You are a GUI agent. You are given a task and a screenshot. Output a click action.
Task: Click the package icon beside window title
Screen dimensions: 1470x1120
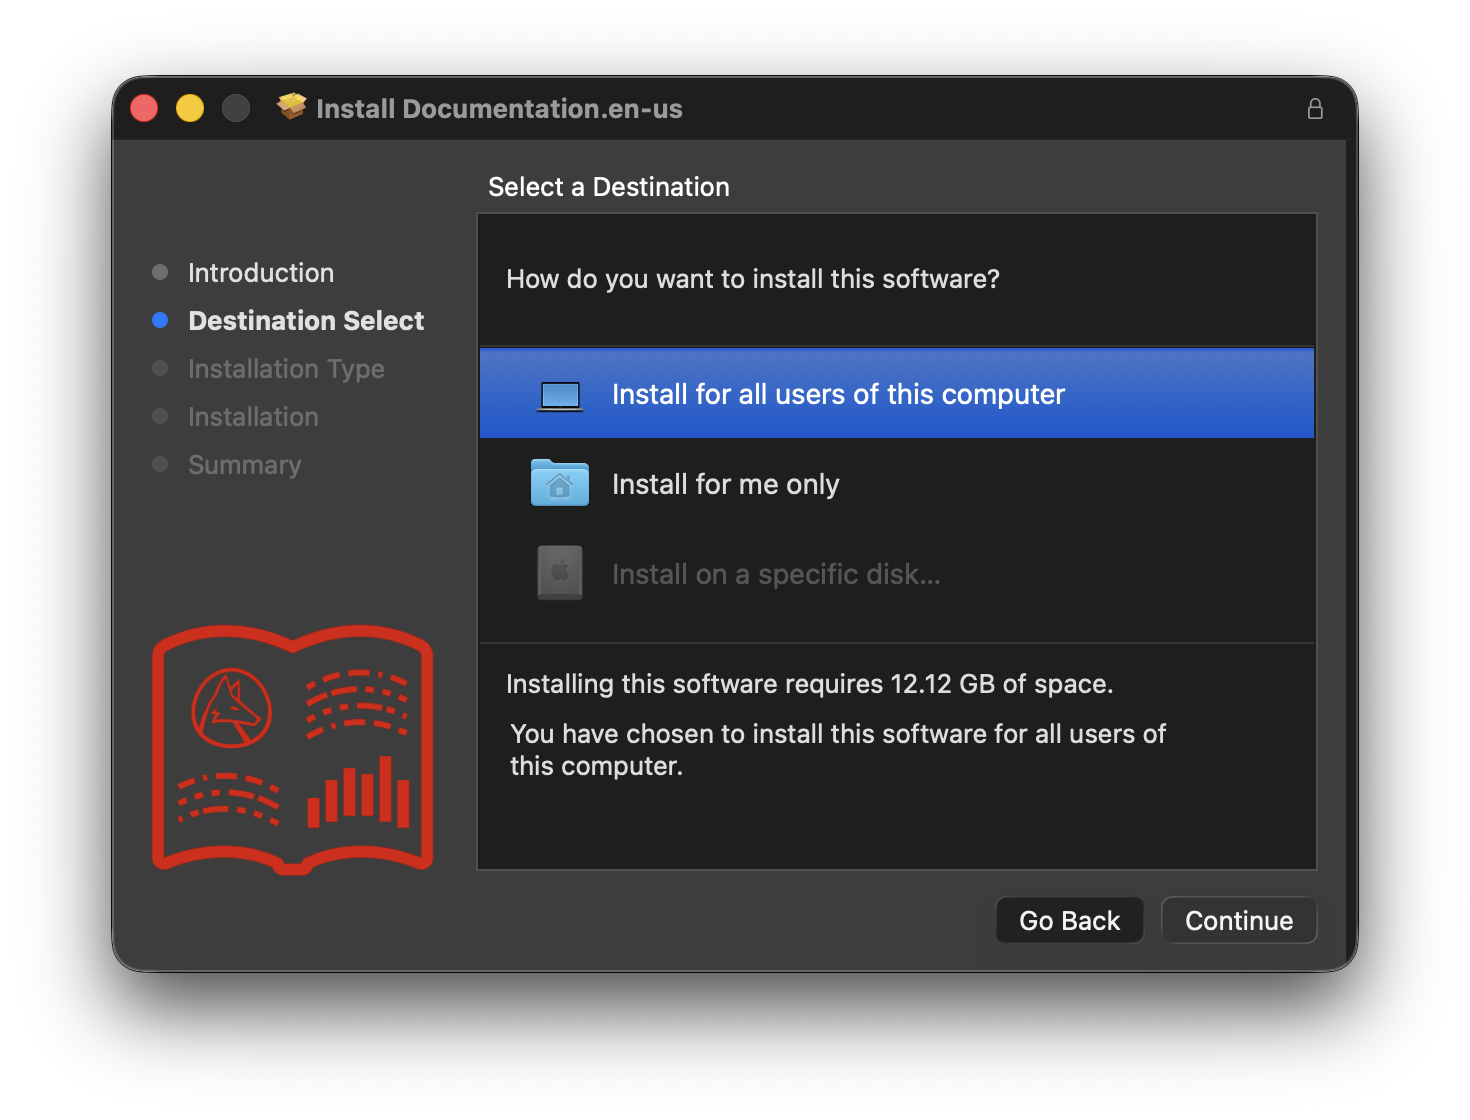click(292, 107)
